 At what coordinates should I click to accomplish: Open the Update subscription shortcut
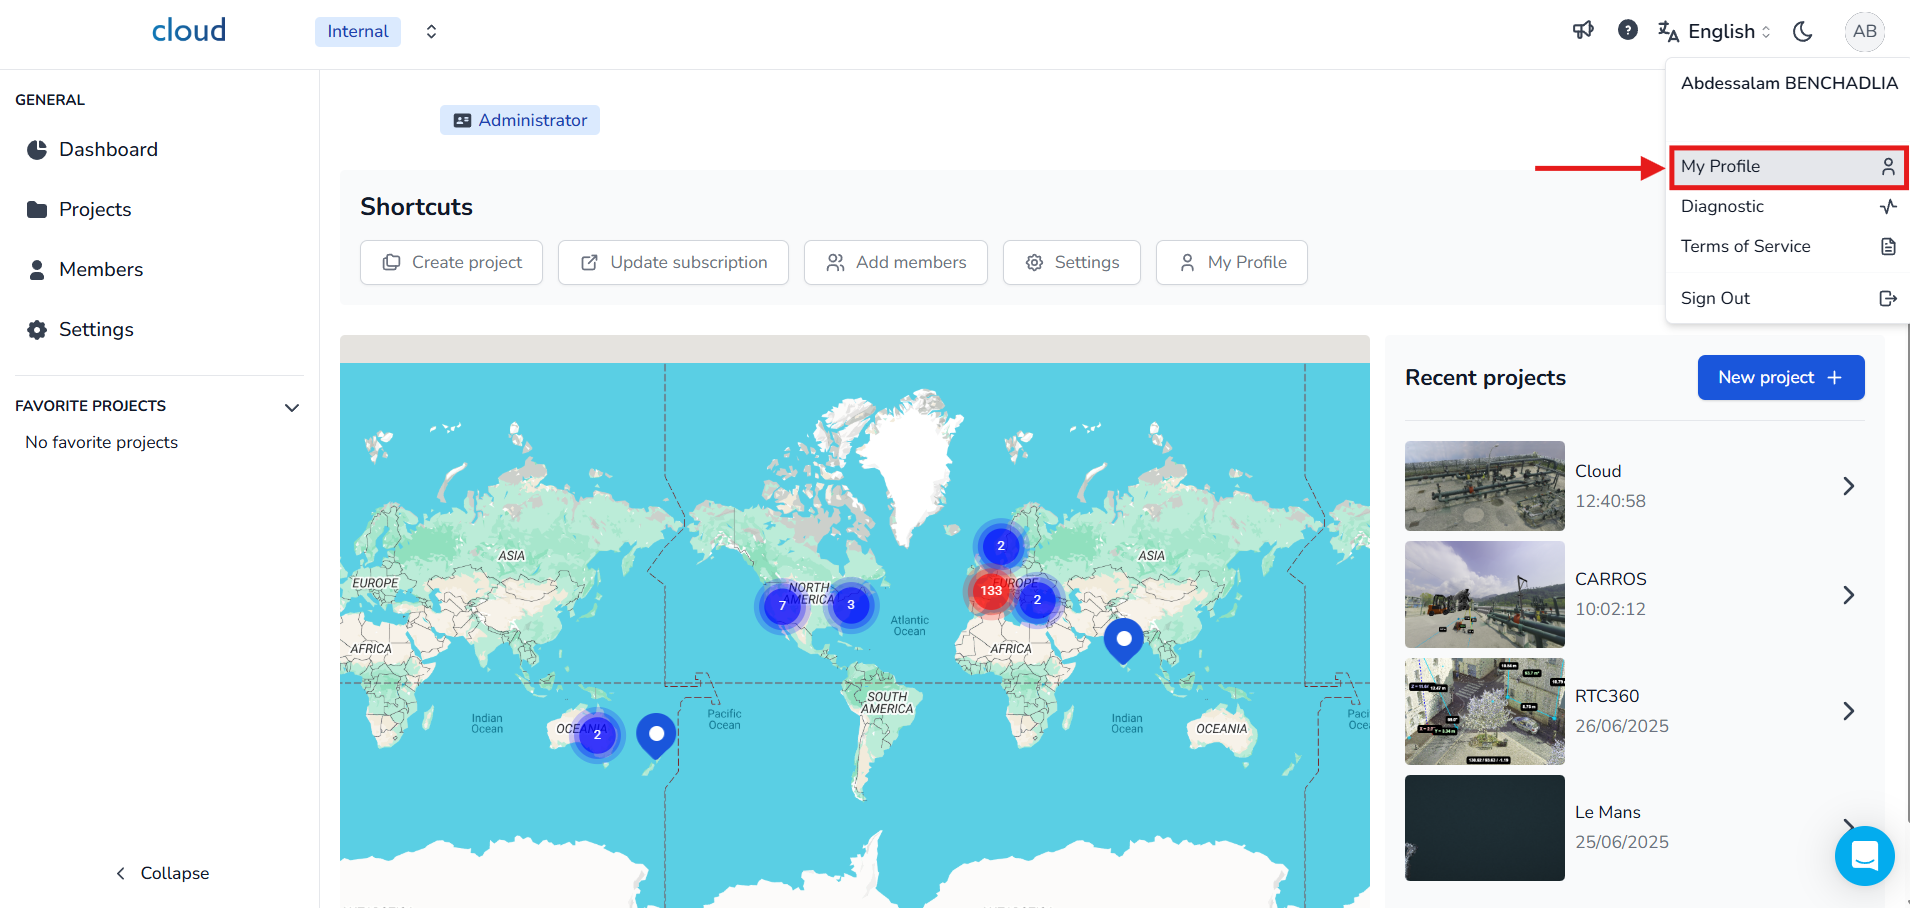673,262
